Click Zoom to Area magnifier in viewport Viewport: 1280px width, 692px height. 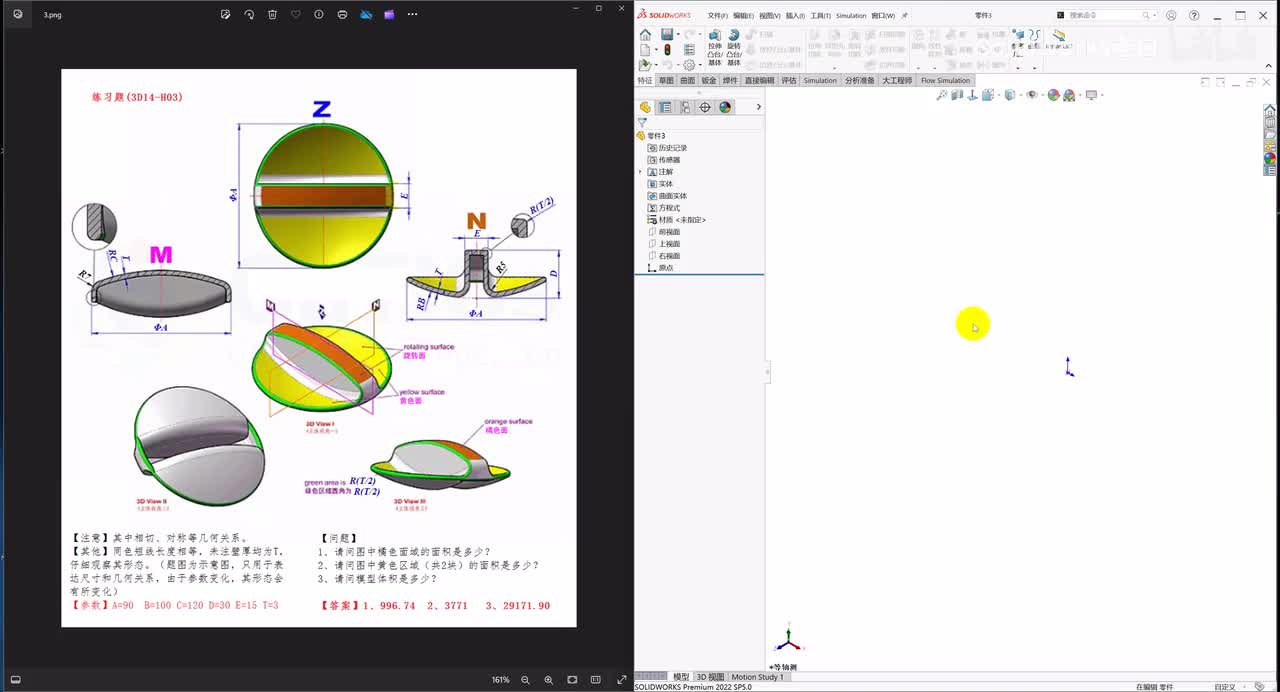[942, 95]
